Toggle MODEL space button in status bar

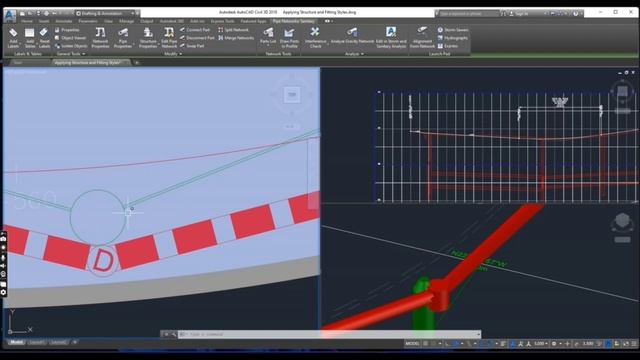[x=412, y=344]
